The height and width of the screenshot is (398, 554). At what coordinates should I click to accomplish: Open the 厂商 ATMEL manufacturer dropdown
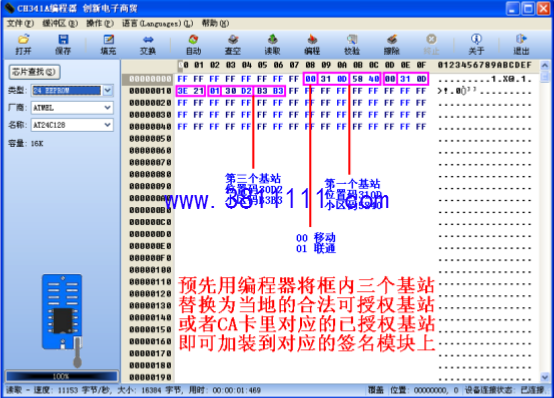point(108,107)
